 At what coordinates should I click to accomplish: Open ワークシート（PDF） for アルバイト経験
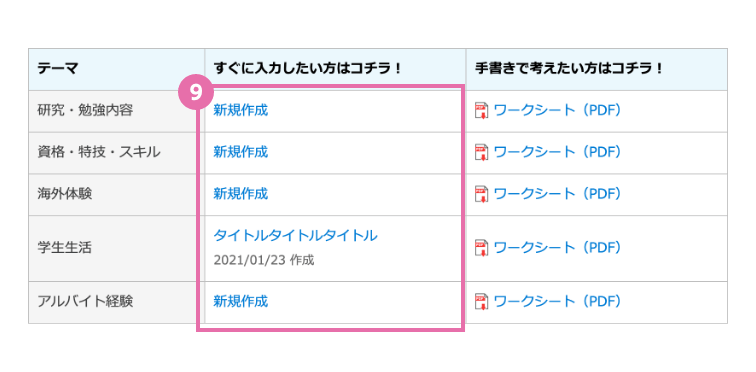pos(557,302)
